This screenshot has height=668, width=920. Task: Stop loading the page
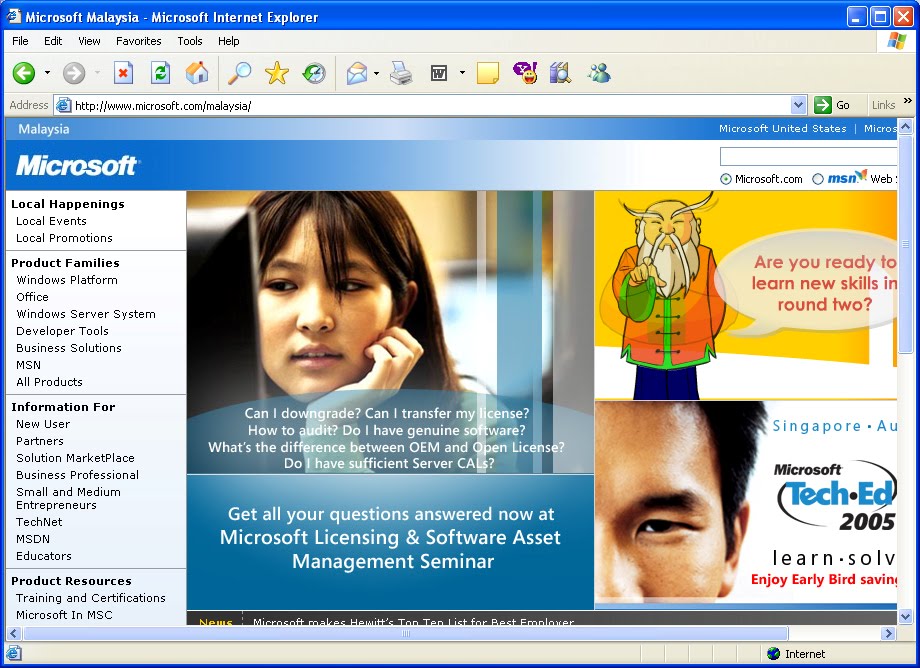123,73
